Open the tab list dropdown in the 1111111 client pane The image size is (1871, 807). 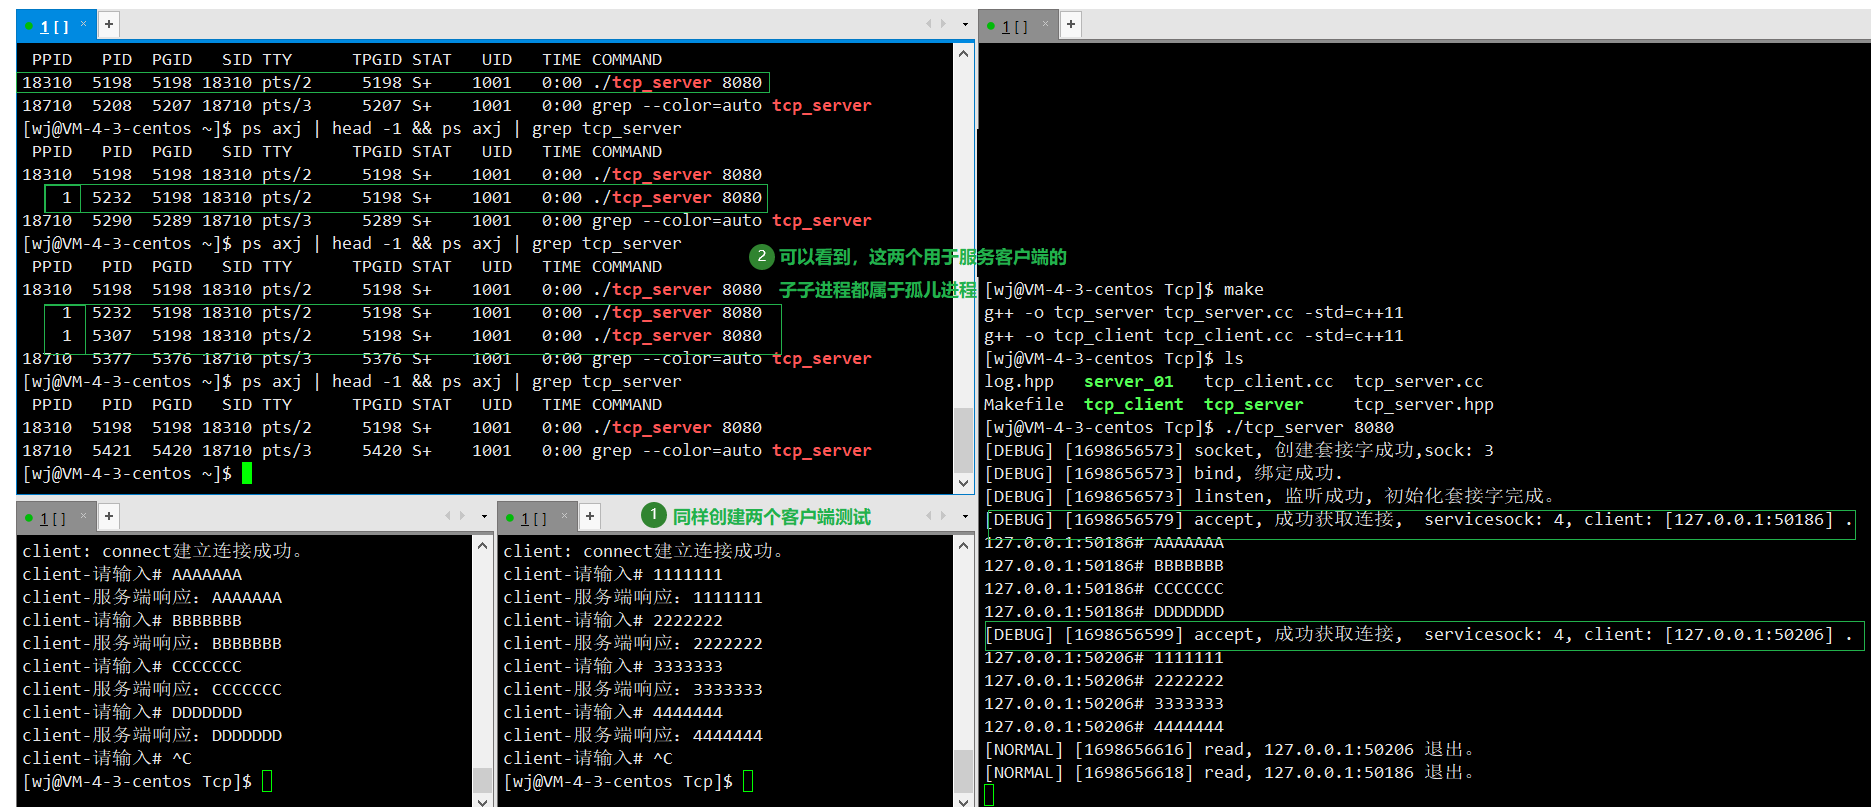(965, 516)
